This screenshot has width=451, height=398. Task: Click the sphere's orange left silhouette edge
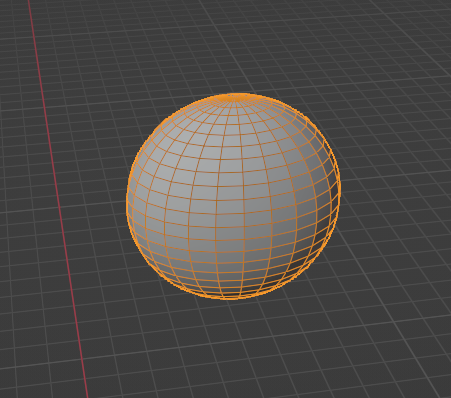(x=127, y=200)
